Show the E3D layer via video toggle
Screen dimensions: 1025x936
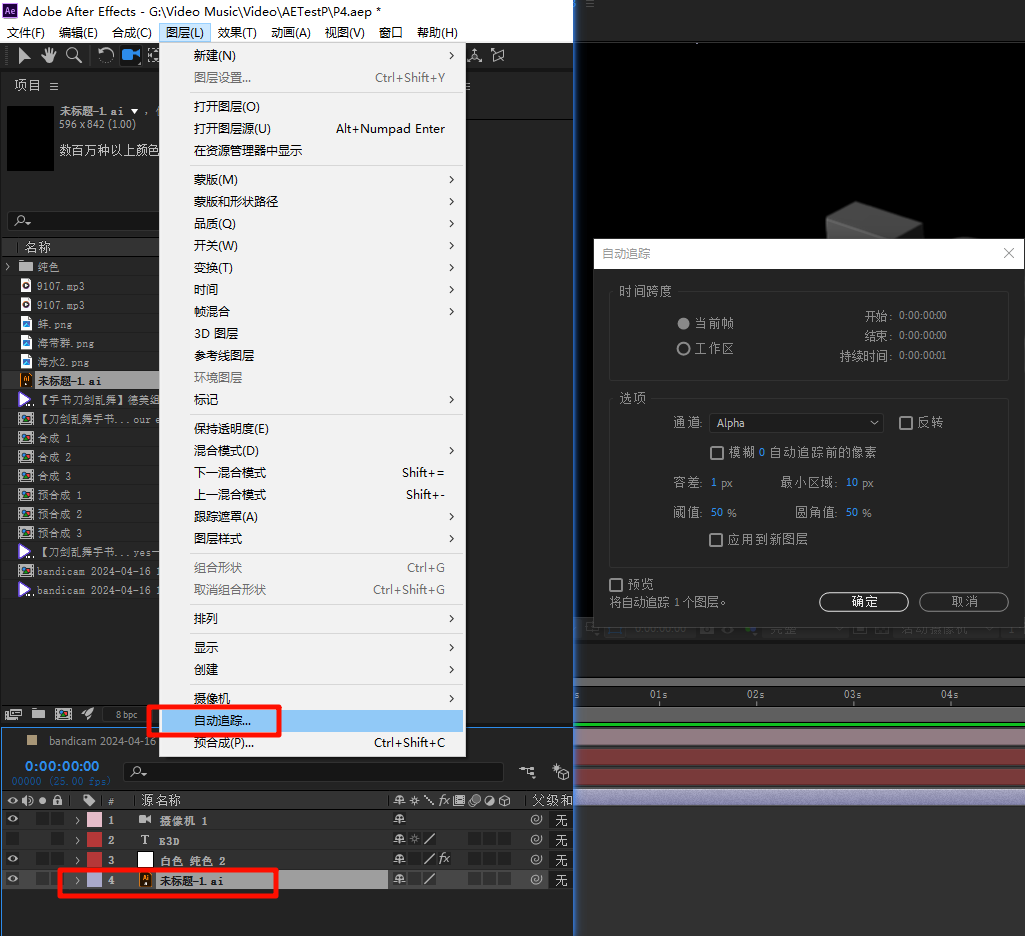click(x=12, y=839)
